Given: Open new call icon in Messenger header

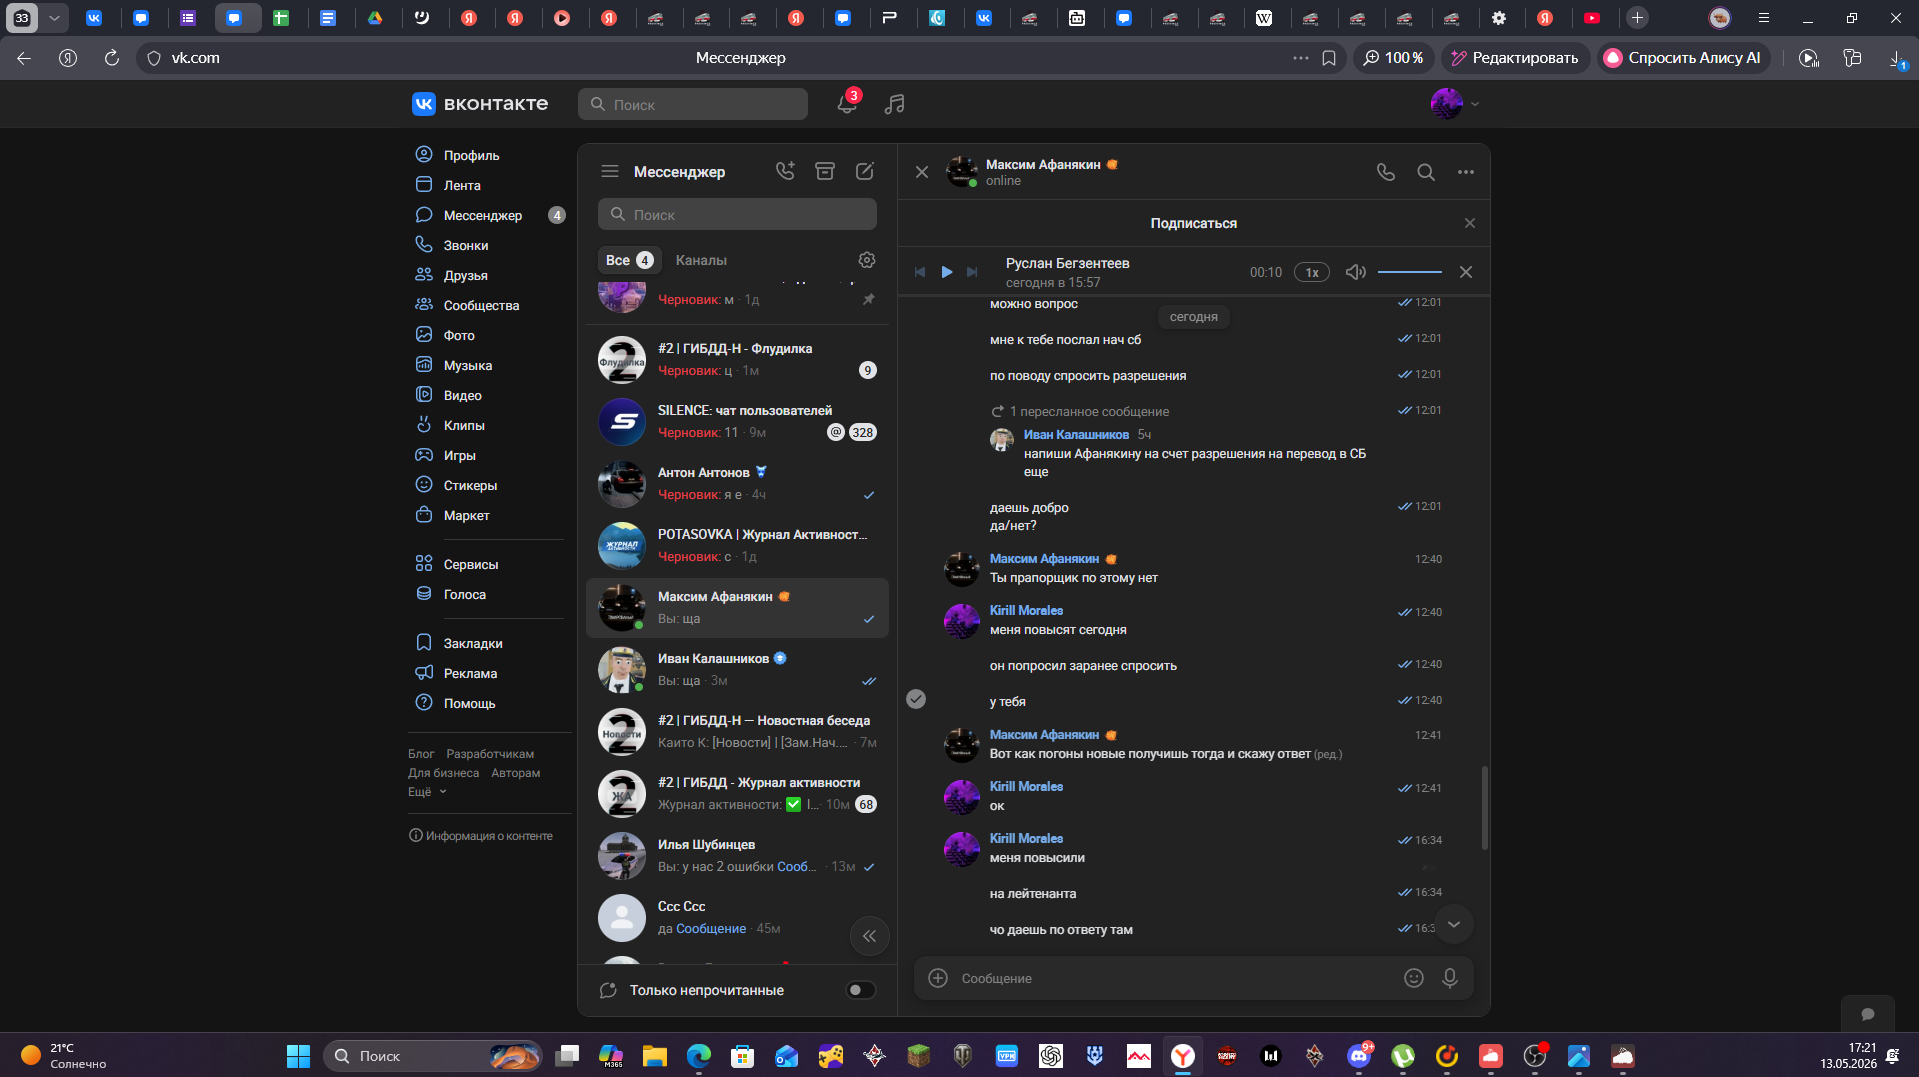Looking at the screenshot, I should 785,171.
